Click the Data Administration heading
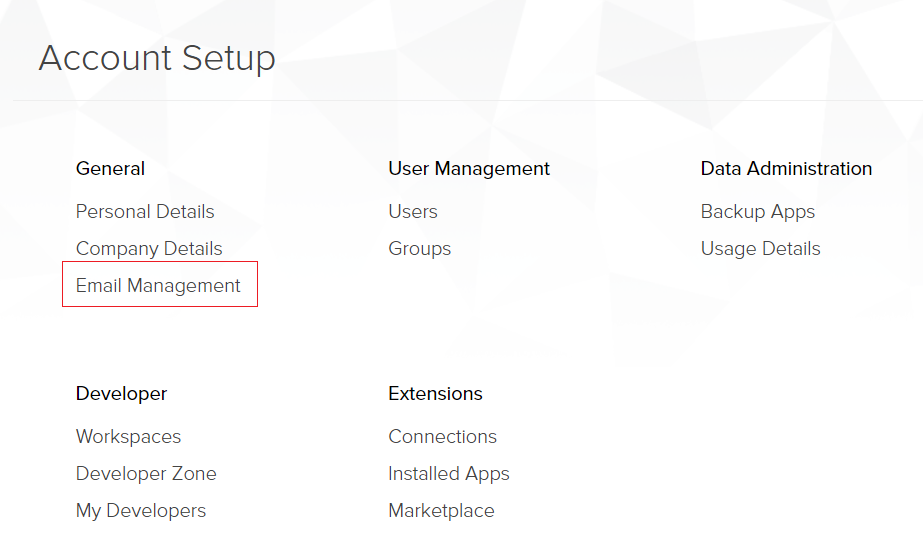The width and height of the screenshot is (923, 553). point(786,168)
